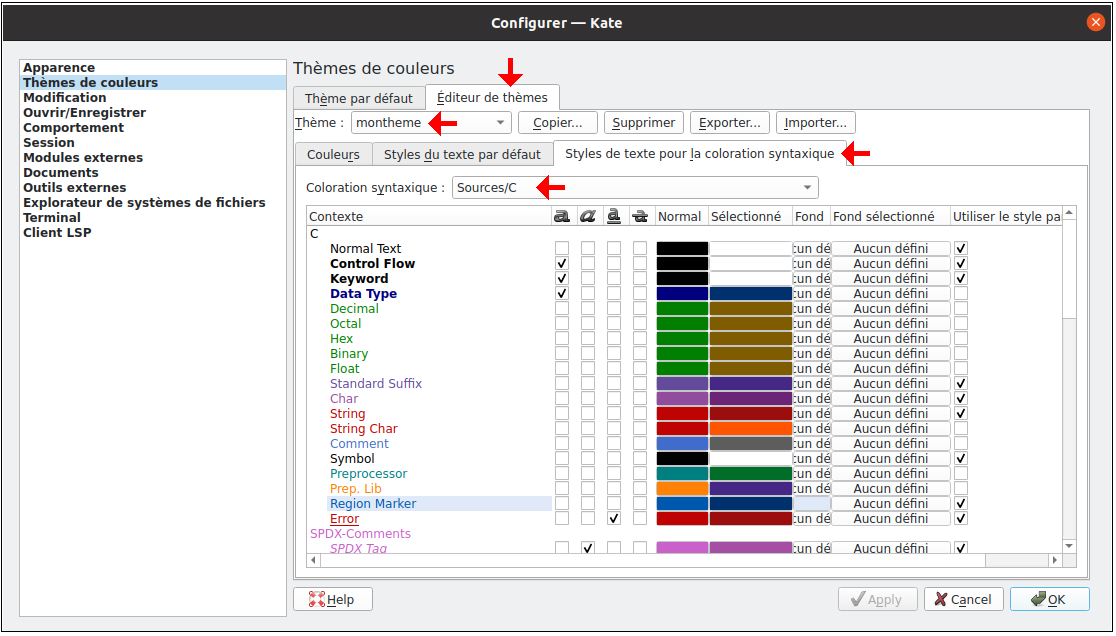Enable bold for Normal Text
This screenshot has height=636, width=1116.
[562, 248]
